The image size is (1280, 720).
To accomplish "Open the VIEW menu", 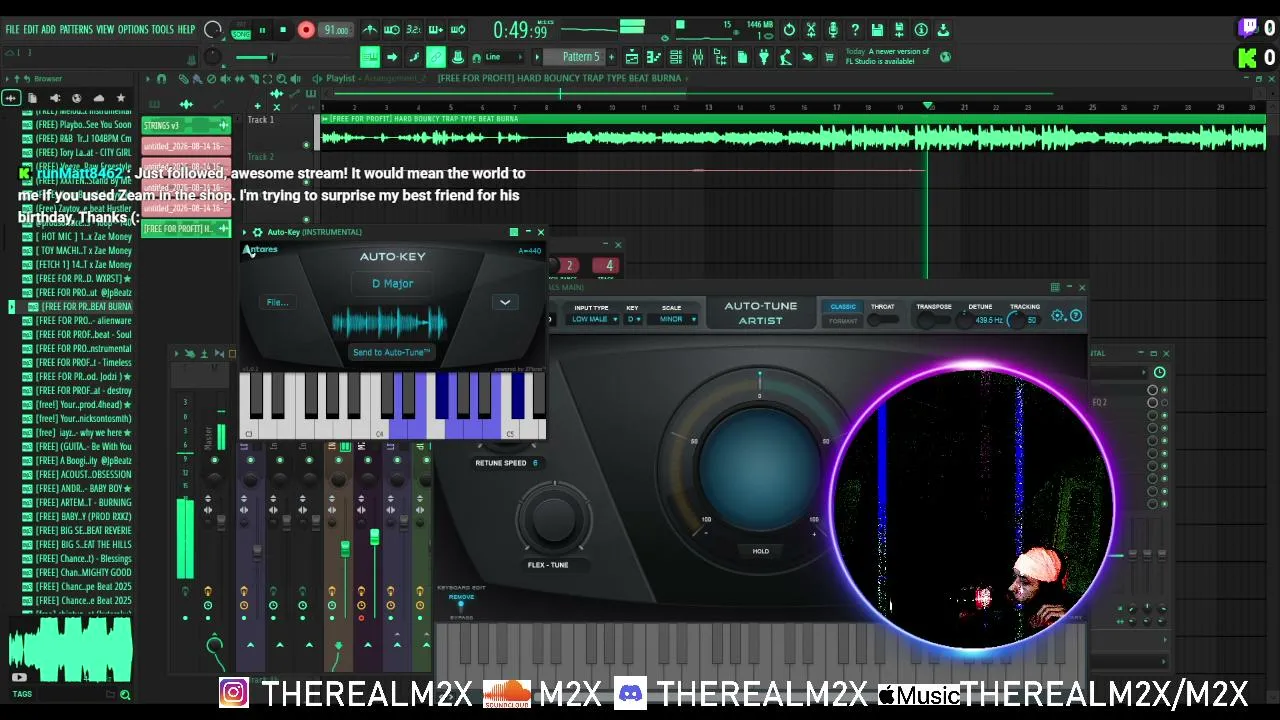I will (x=105, y=30).
